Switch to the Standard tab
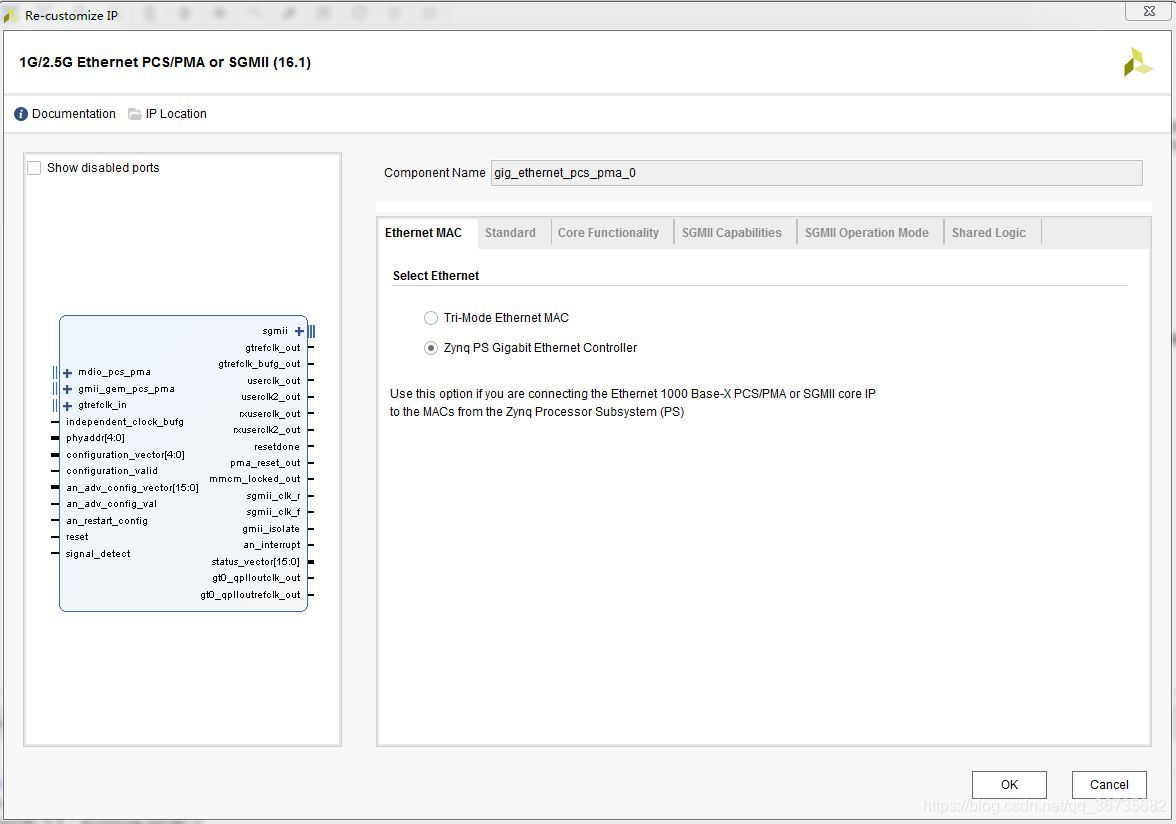 [510, 232]
